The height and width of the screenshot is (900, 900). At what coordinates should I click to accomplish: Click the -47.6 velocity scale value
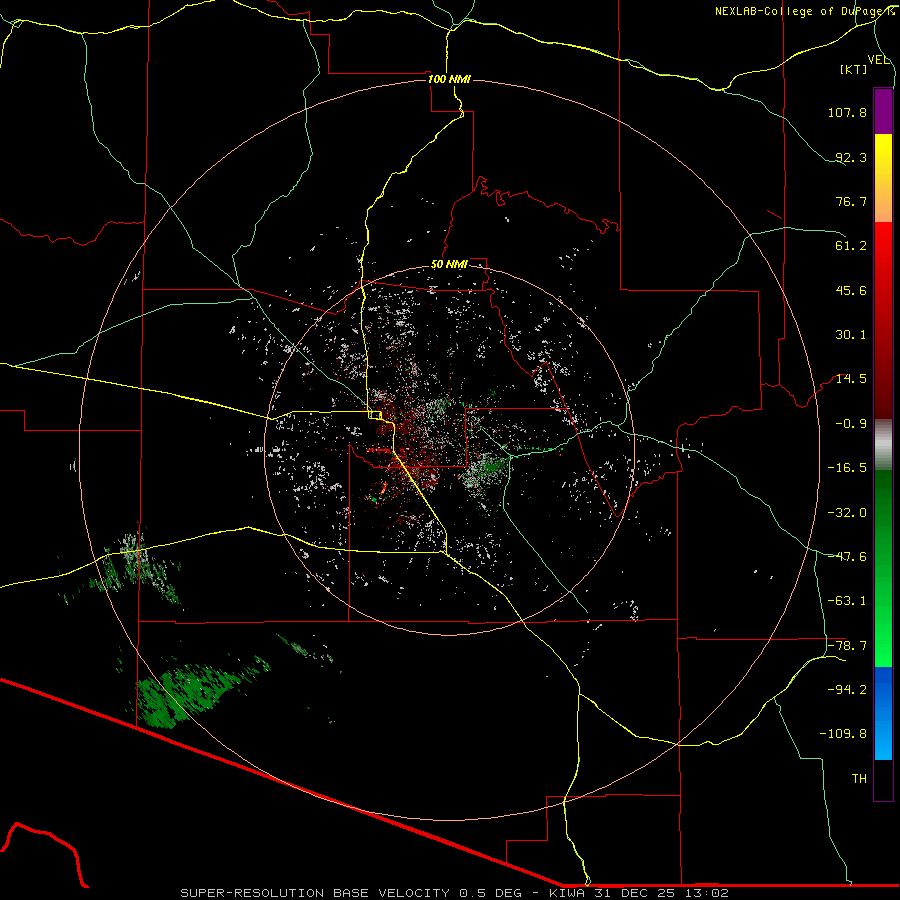[847, 557]
